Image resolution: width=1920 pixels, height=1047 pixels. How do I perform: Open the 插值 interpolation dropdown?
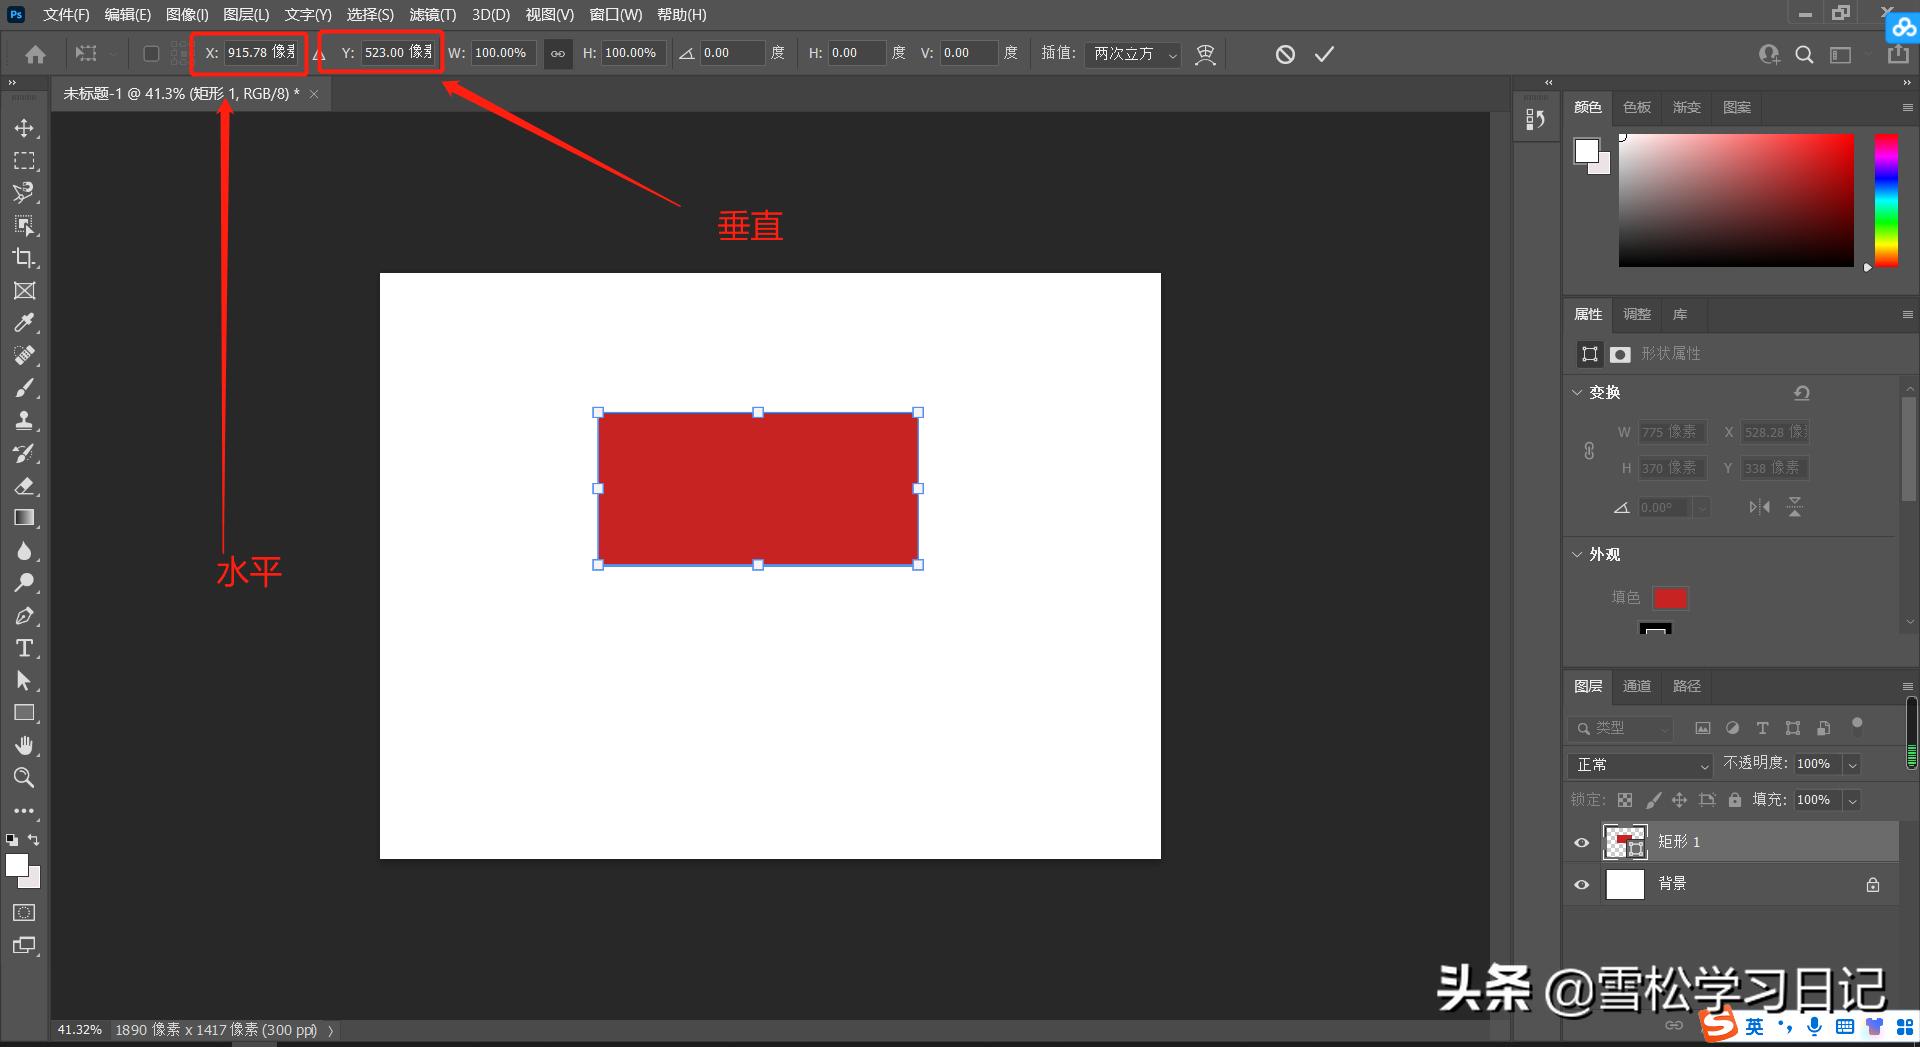1134,54
